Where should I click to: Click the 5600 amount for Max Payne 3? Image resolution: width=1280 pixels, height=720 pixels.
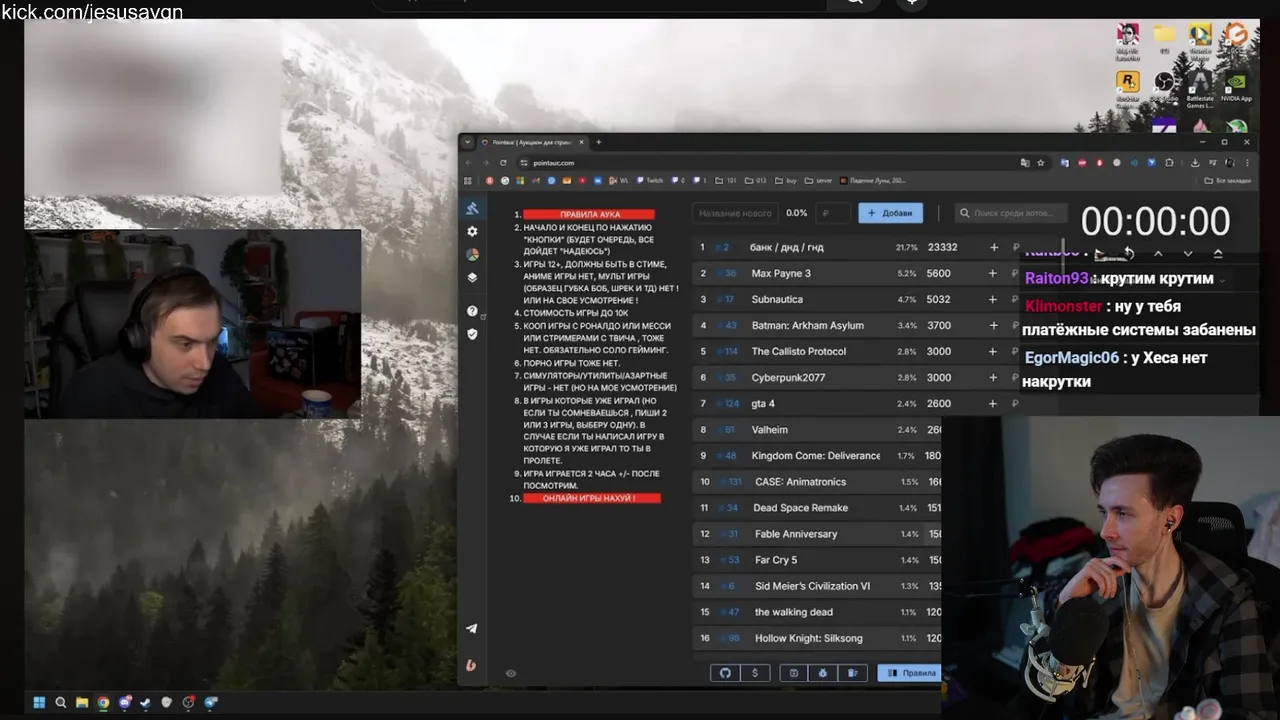pos(938,273)
